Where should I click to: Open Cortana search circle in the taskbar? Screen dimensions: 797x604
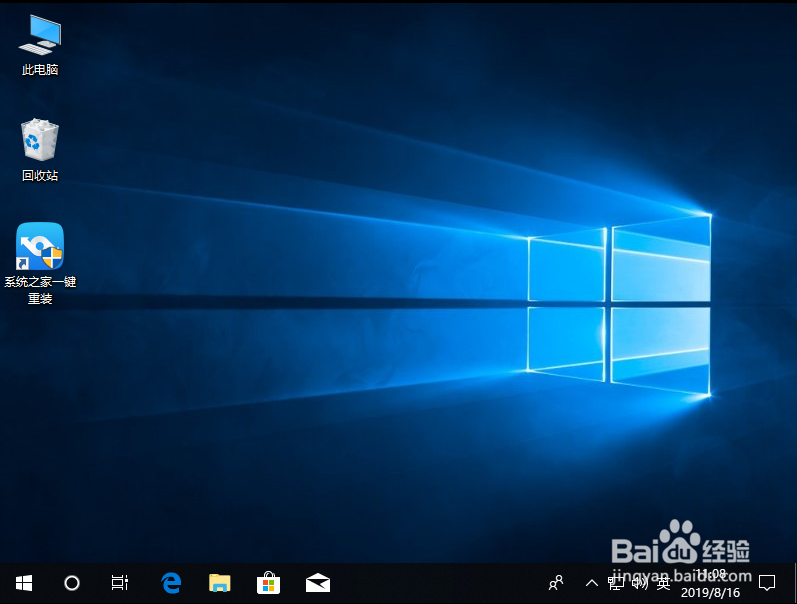[x=72, y=583]
